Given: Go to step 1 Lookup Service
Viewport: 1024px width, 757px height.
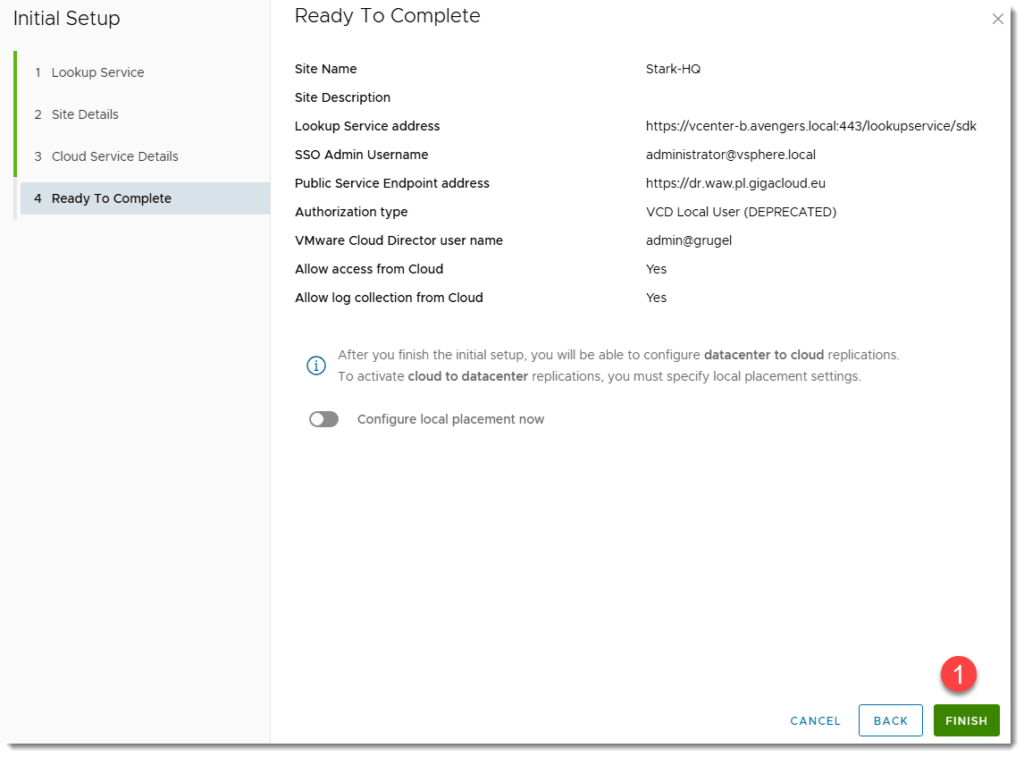Looking at the screenshot, I should point(98,73).
